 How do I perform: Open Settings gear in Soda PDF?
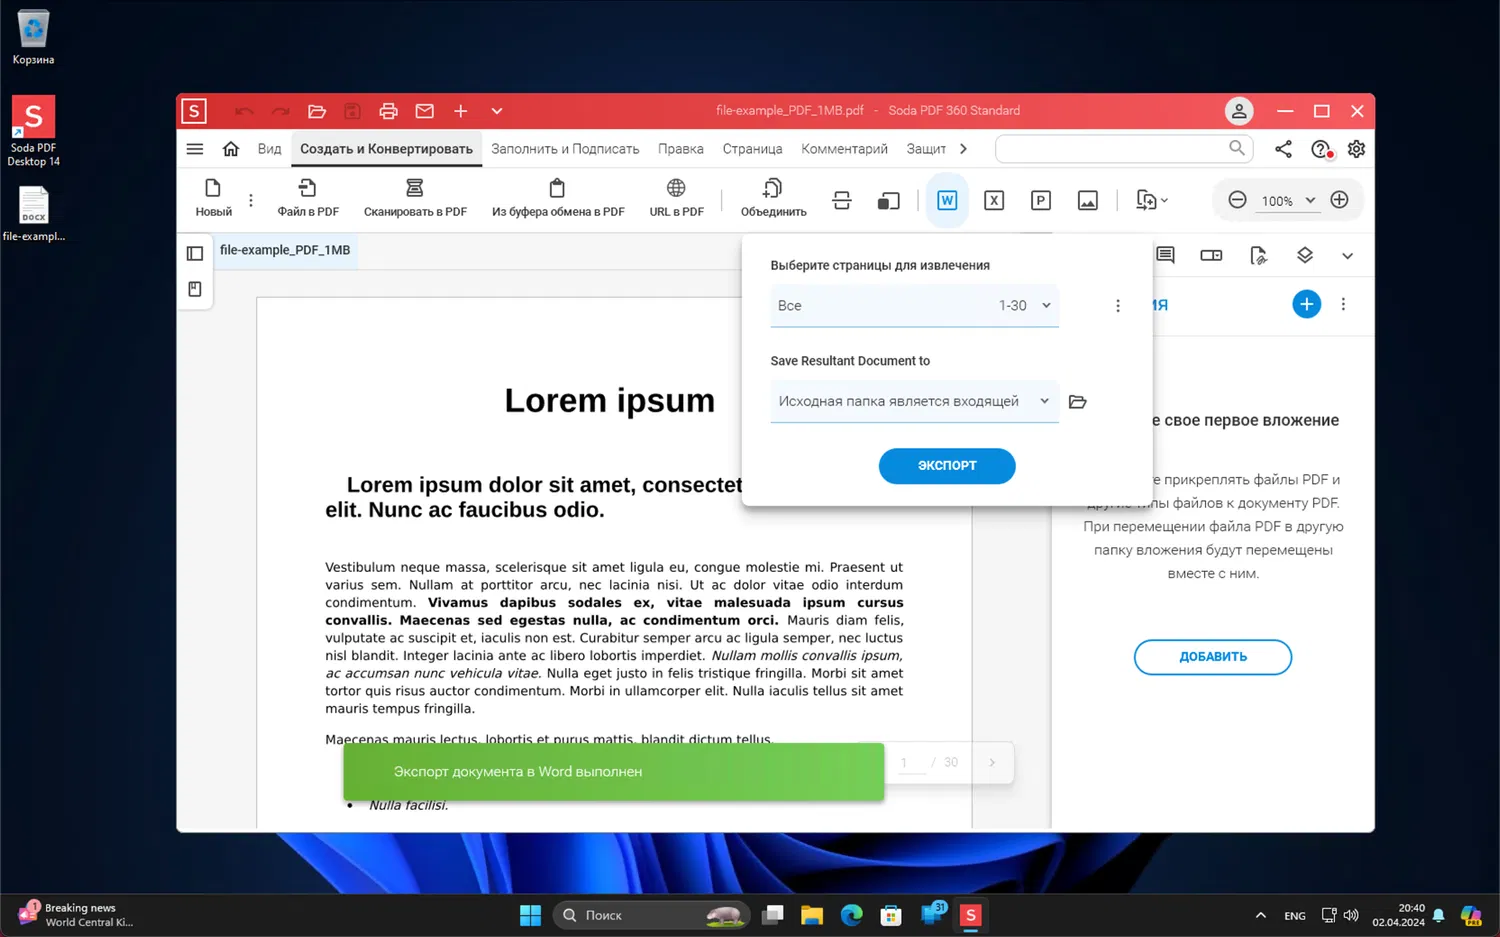pyautogui.click(x=1356, y=149)
